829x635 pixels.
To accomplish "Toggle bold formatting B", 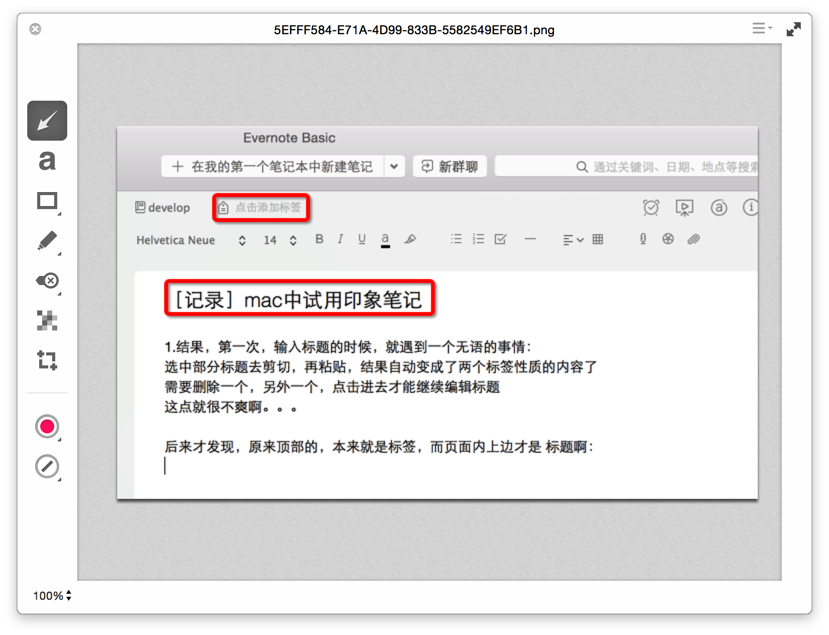I will tap(319, 239).
